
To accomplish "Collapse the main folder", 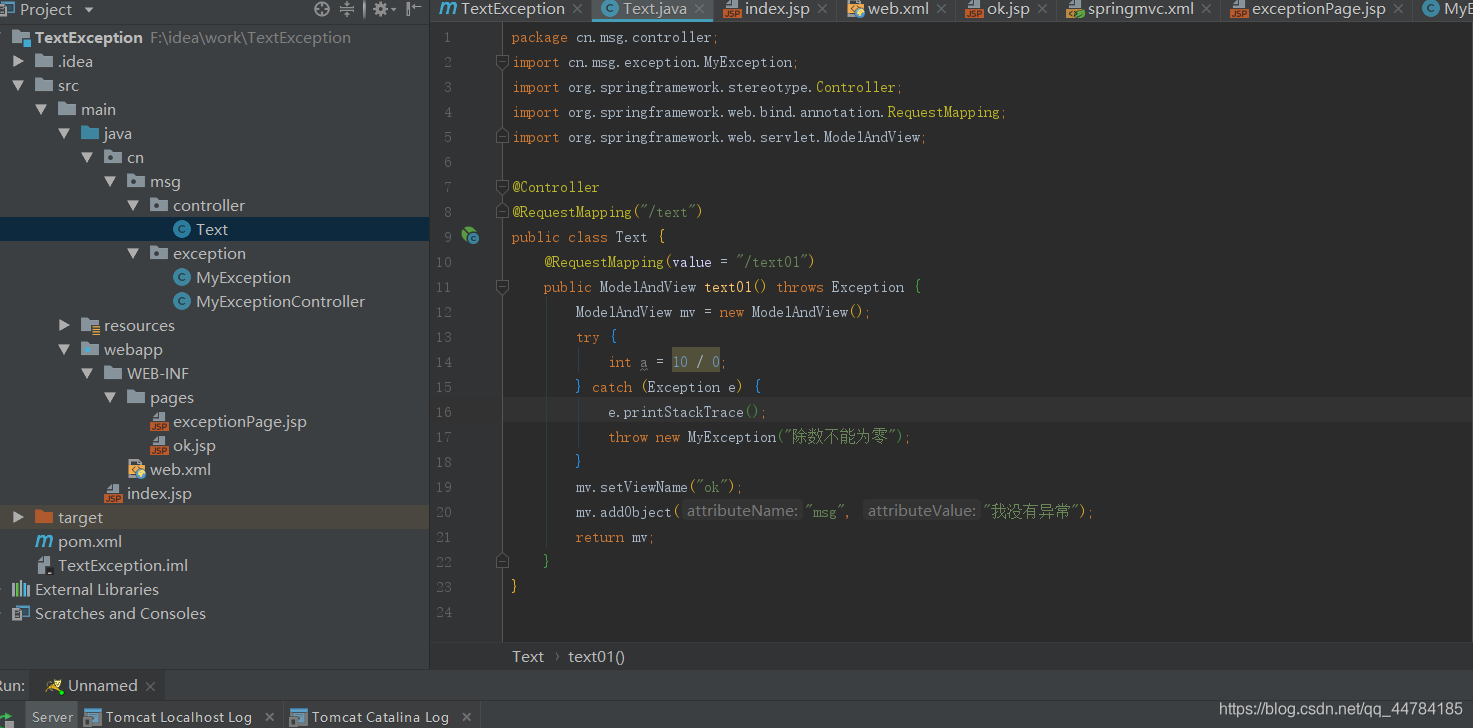I will click(41, 110).
